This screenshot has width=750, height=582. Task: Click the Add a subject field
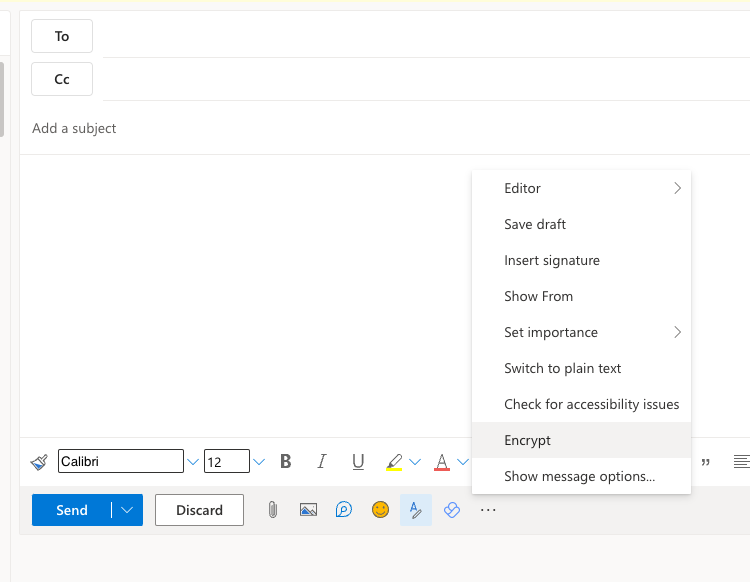point(383,128)
